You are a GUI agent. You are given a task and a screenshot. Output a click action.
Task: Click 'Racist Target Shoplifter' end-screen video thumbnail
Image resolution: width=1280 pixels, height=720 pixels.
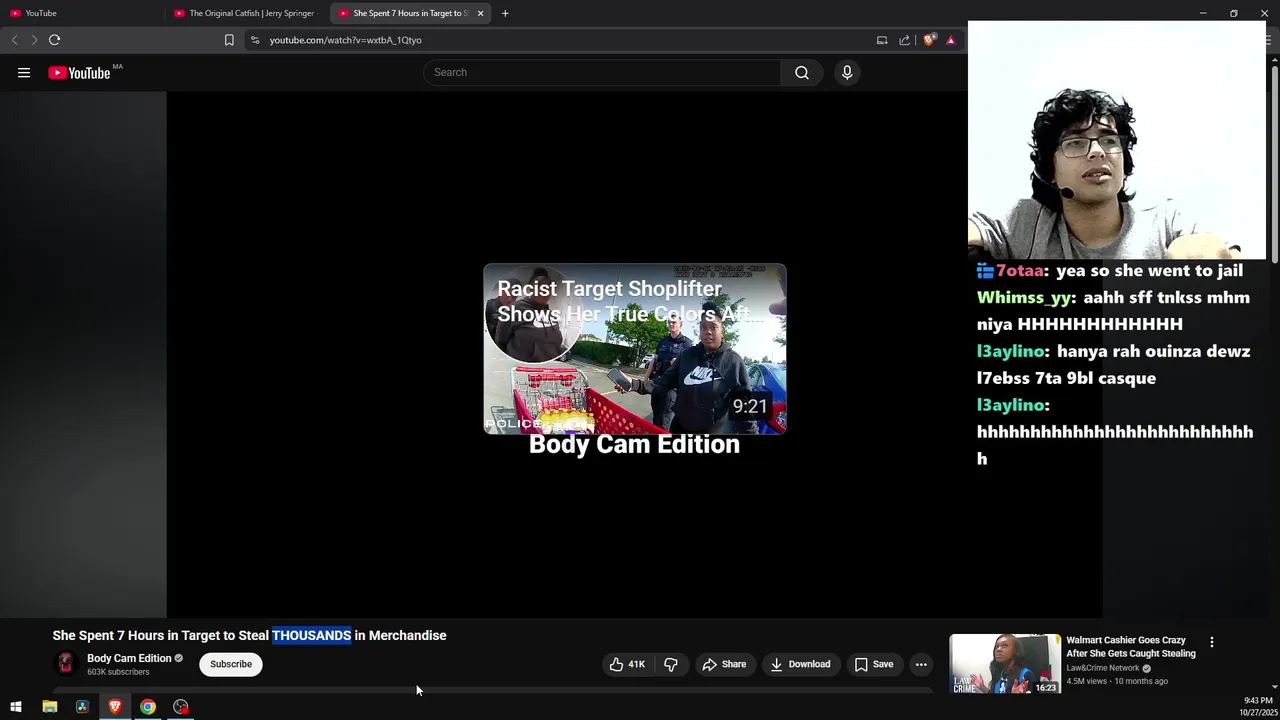(x=635, y=349)
